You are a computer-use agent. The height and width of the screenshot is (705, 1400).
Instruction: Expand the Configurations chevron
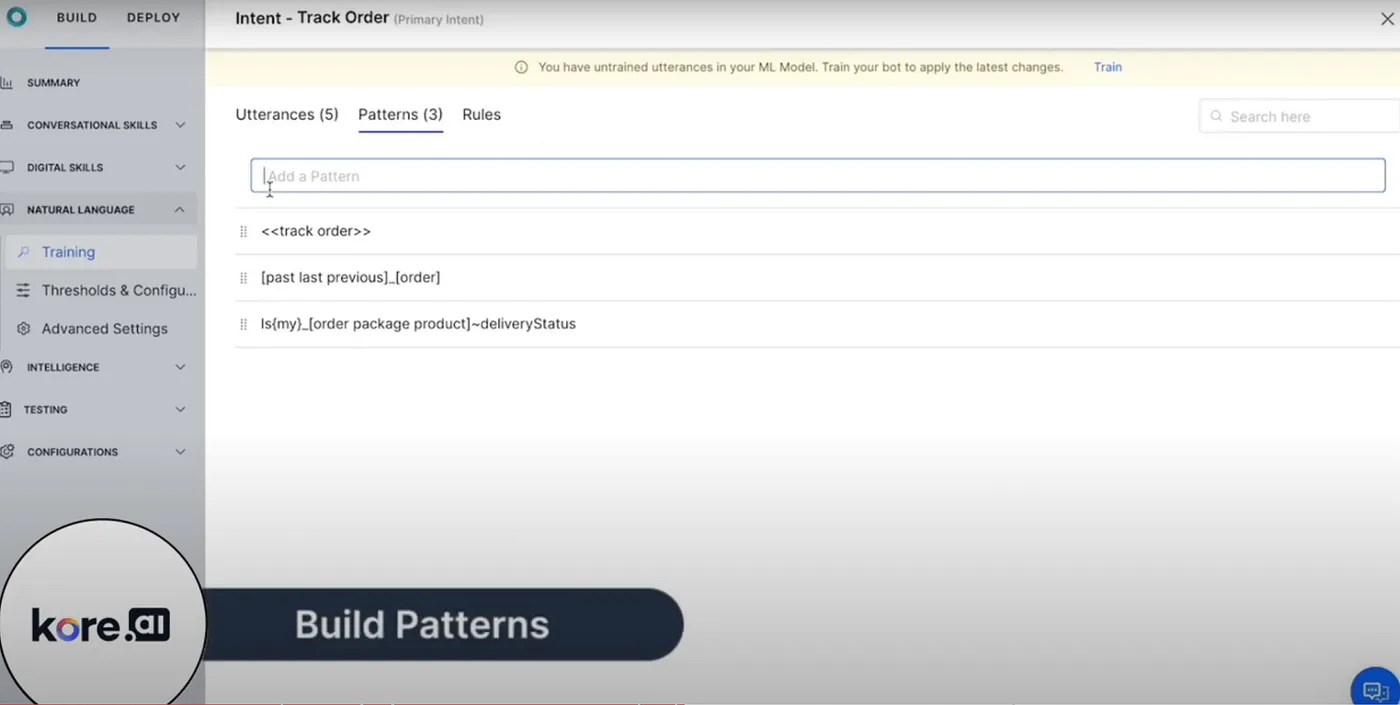coord(180,452)
